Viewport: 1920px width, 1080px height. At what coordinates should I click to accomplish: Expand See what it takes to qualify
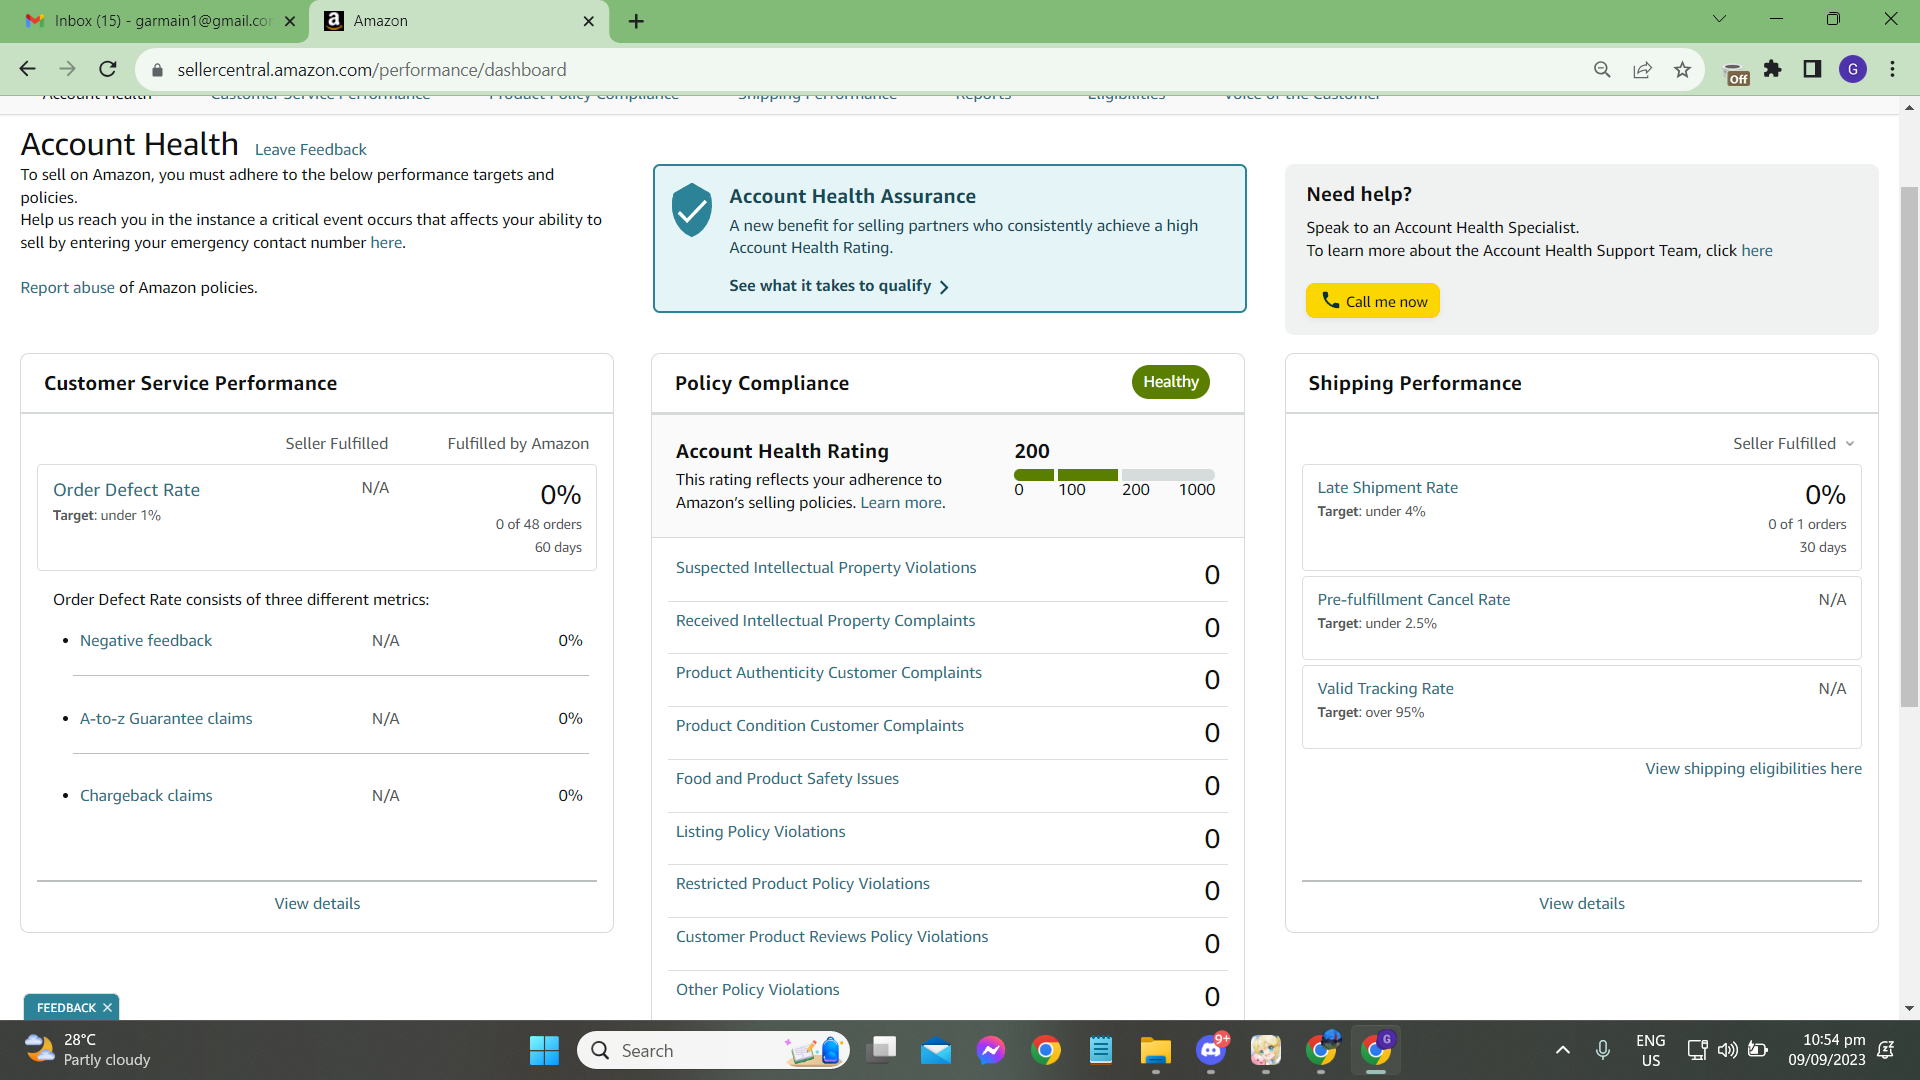tap(839, 286)
